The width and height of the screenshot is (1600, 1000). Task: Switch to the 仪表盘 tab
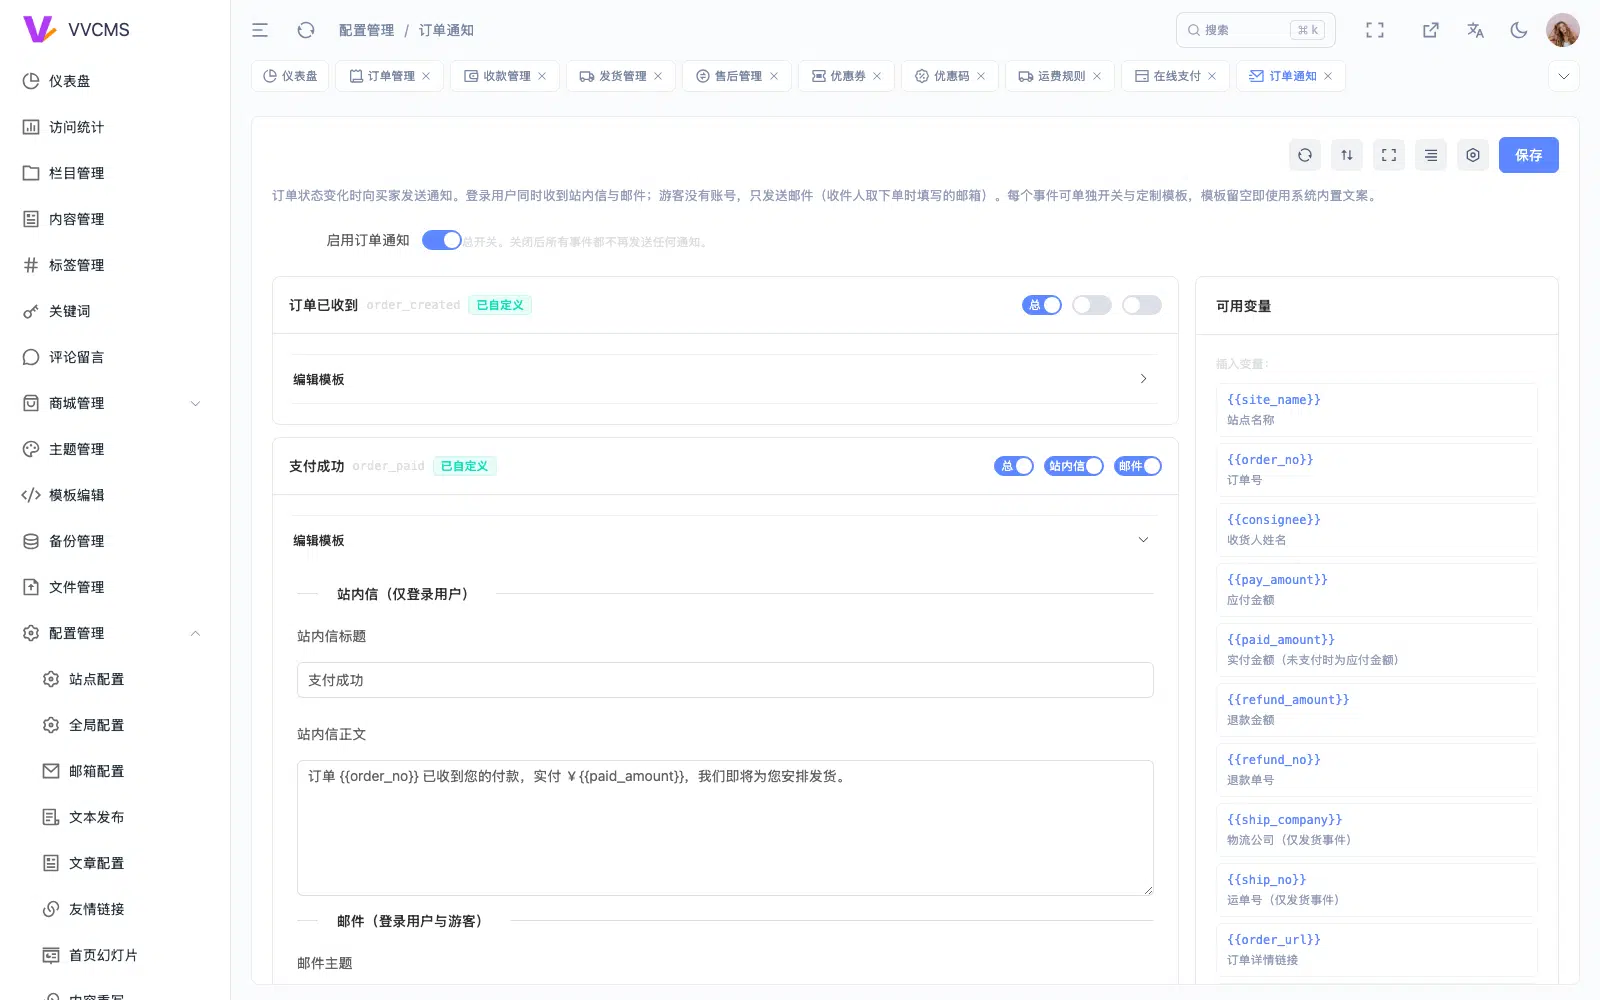point(291,76)
